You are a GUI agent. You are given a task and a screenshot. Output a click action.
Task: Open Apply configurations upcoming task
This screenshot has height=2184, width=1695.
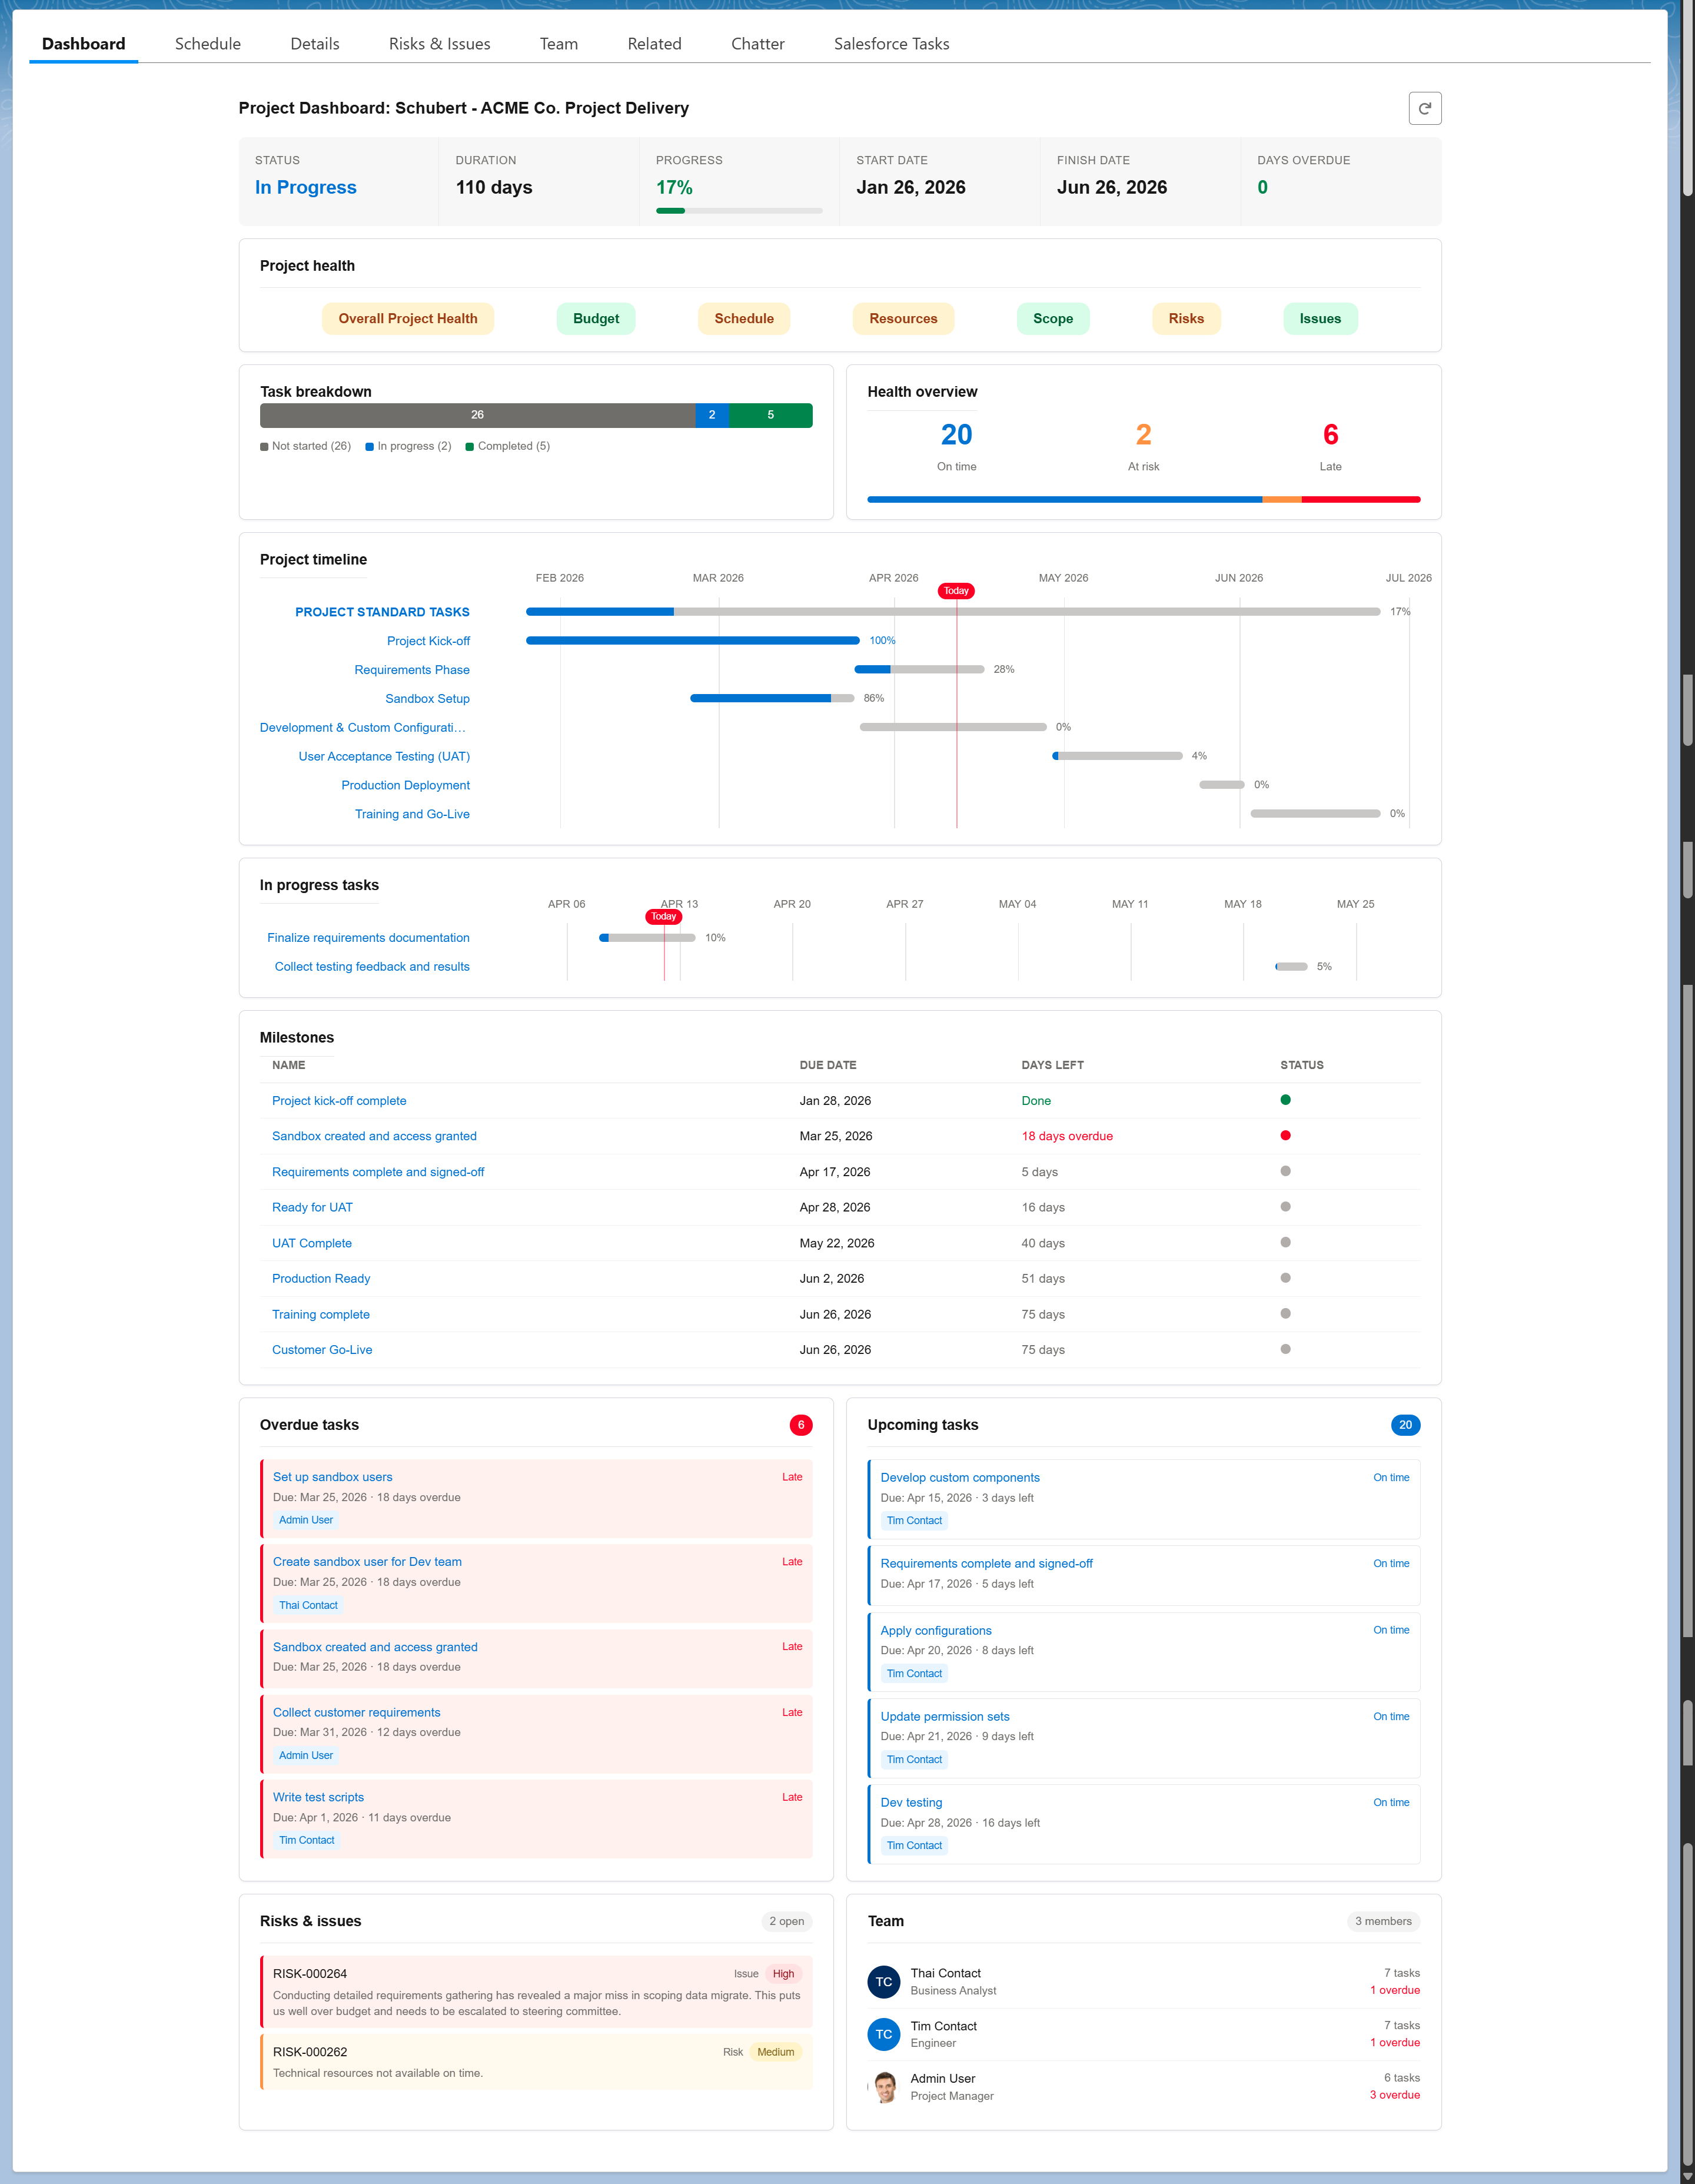click(936, 1631)
